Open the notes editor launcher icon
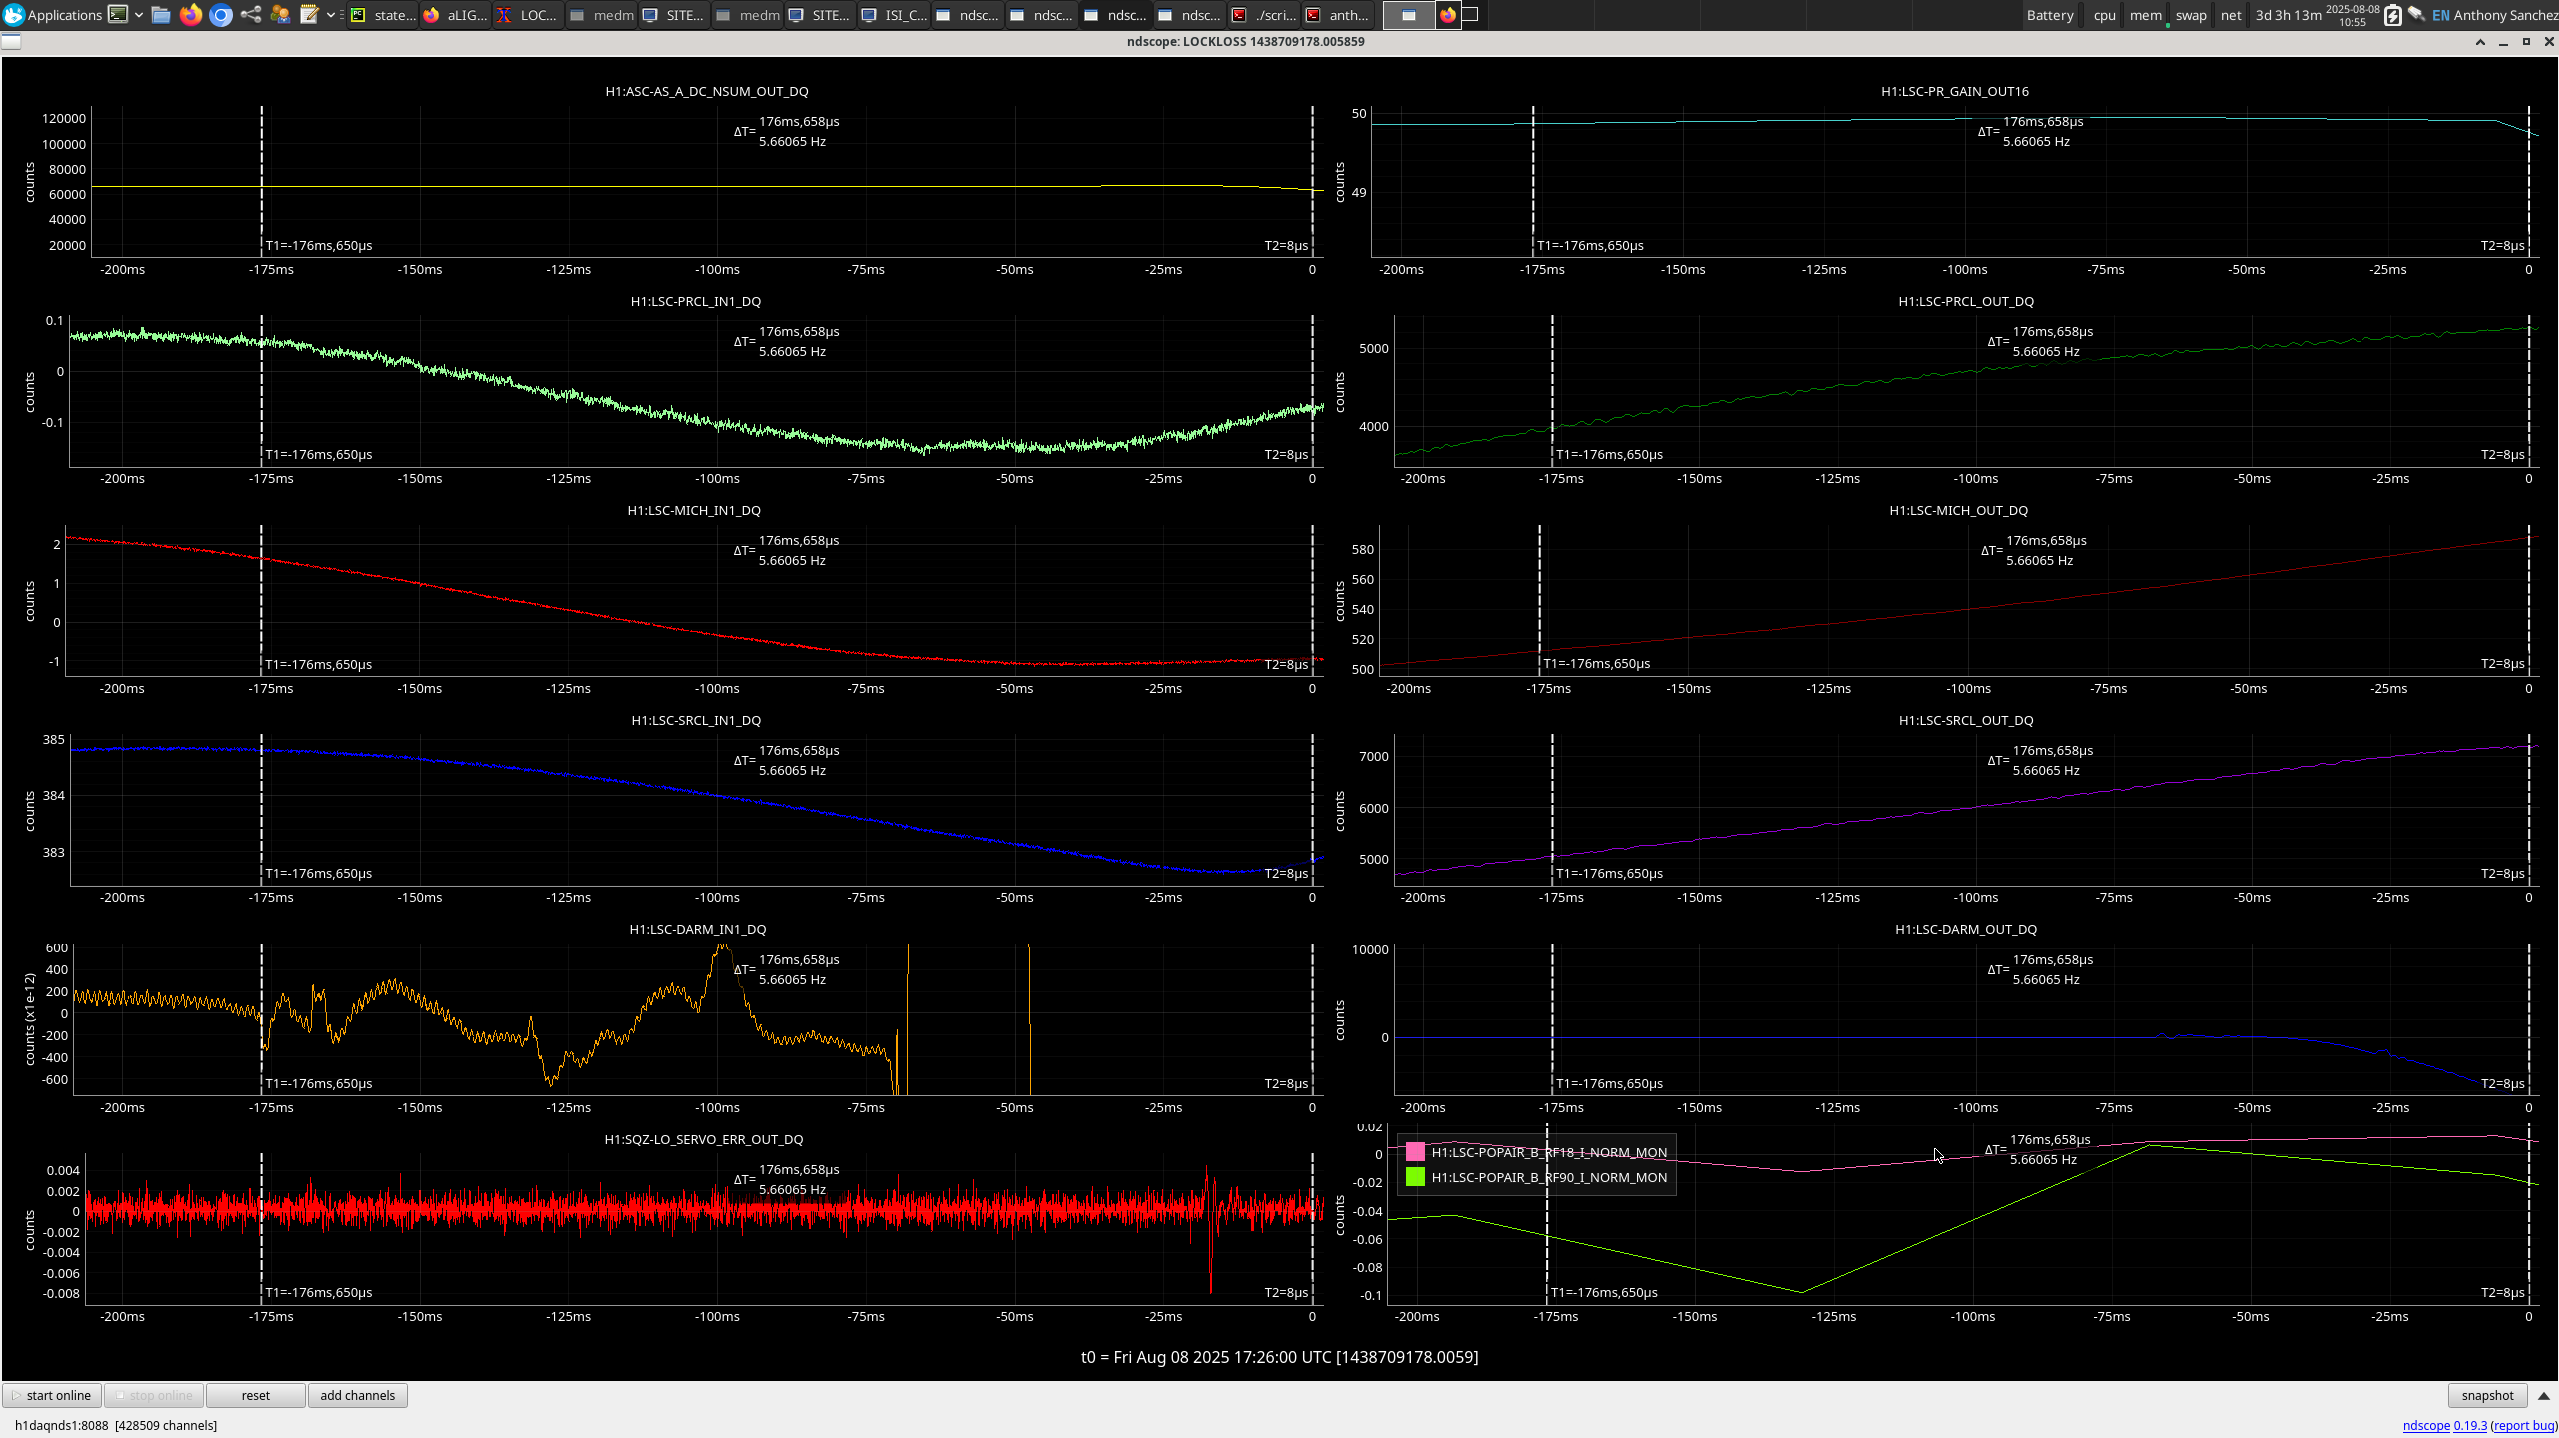 click(x=309, y=15)
